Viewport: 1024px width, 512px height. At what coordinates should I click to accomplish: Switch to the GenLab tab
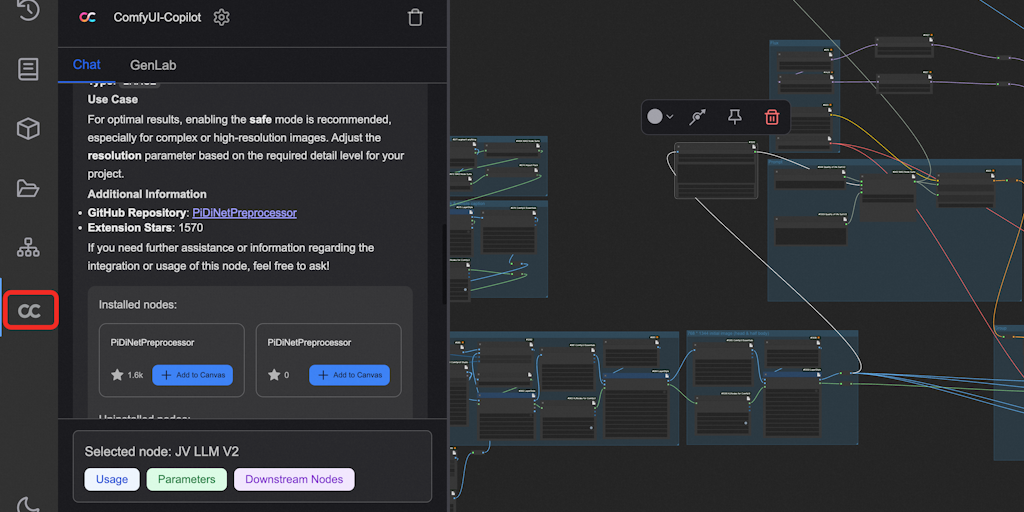[153, 65]
